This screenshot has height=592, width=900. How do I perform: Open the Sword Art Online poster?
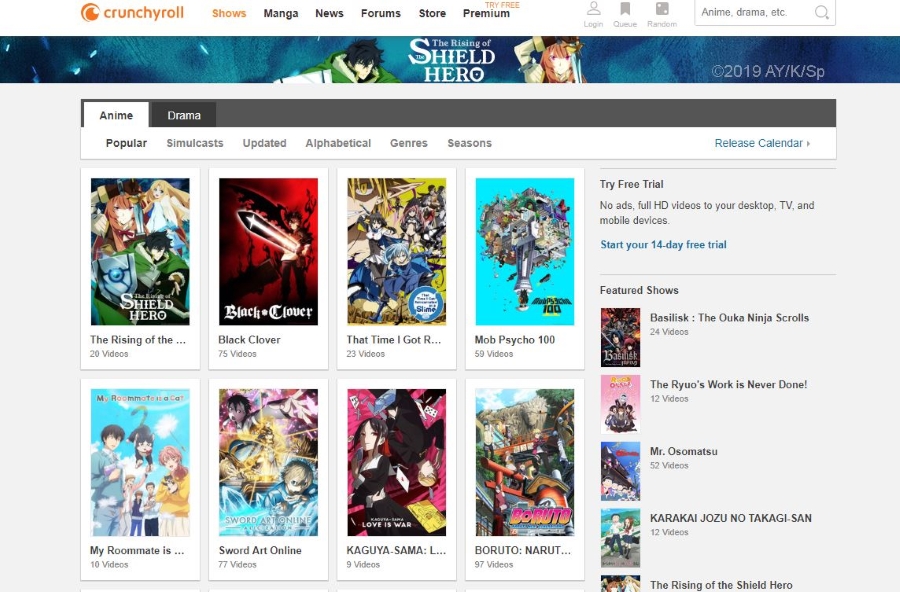[268, 462]
